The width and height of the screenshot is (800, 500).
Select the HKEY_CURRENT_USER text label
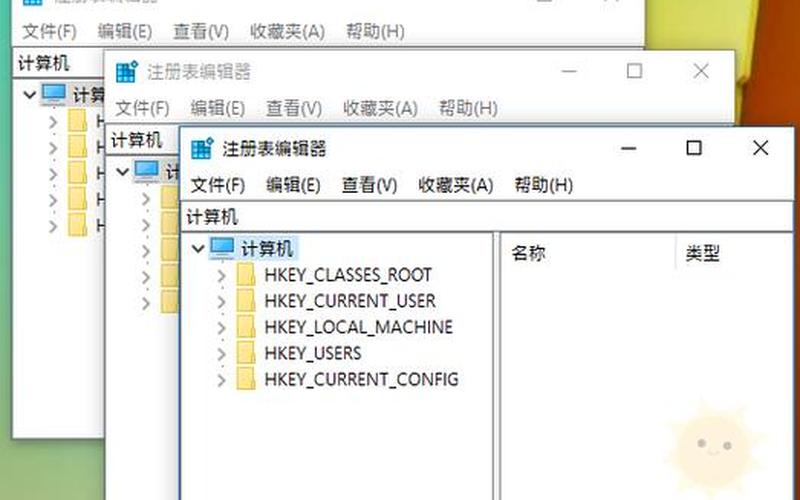[350, 301]
